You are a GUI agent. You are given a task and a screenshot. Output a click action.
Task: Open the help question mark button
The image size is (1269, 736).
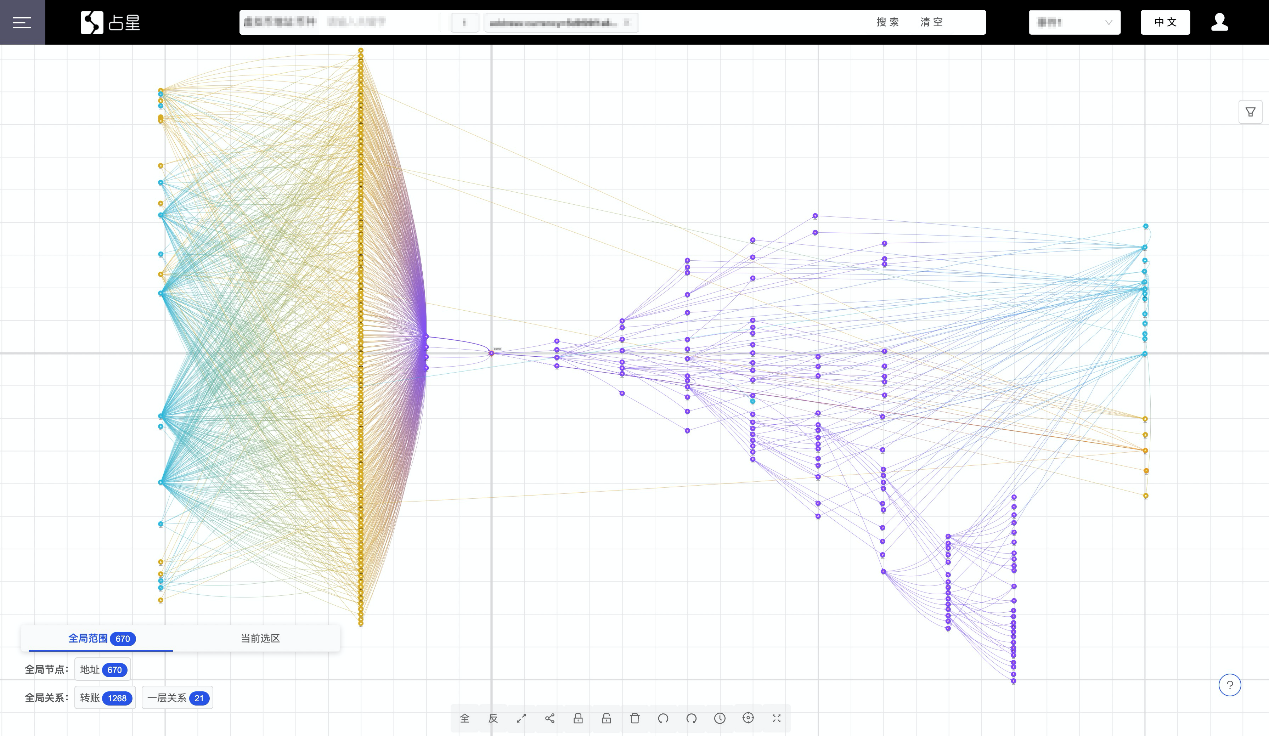(x=1231, y=685)
